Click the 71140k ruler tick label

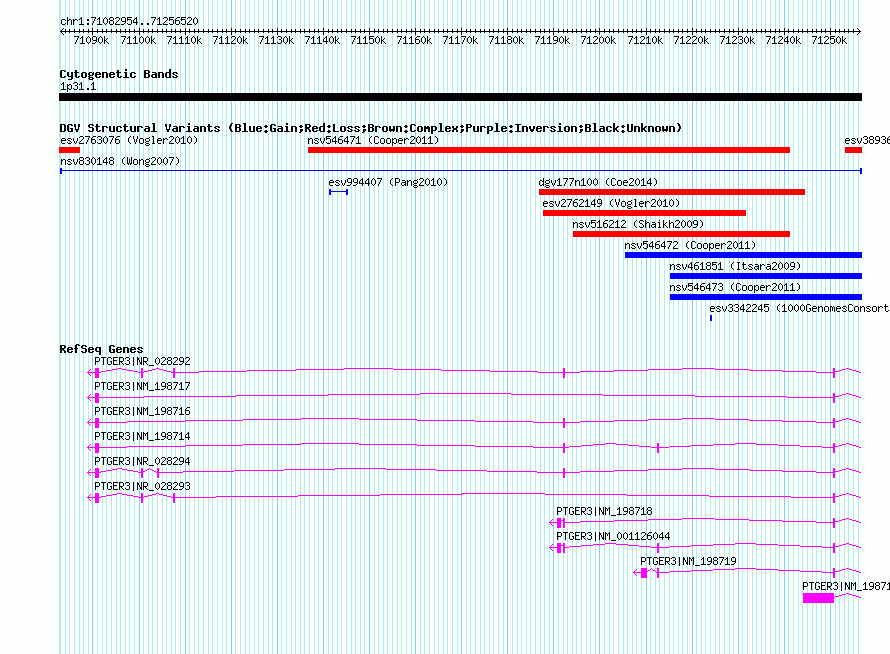(x=322, y=40)
